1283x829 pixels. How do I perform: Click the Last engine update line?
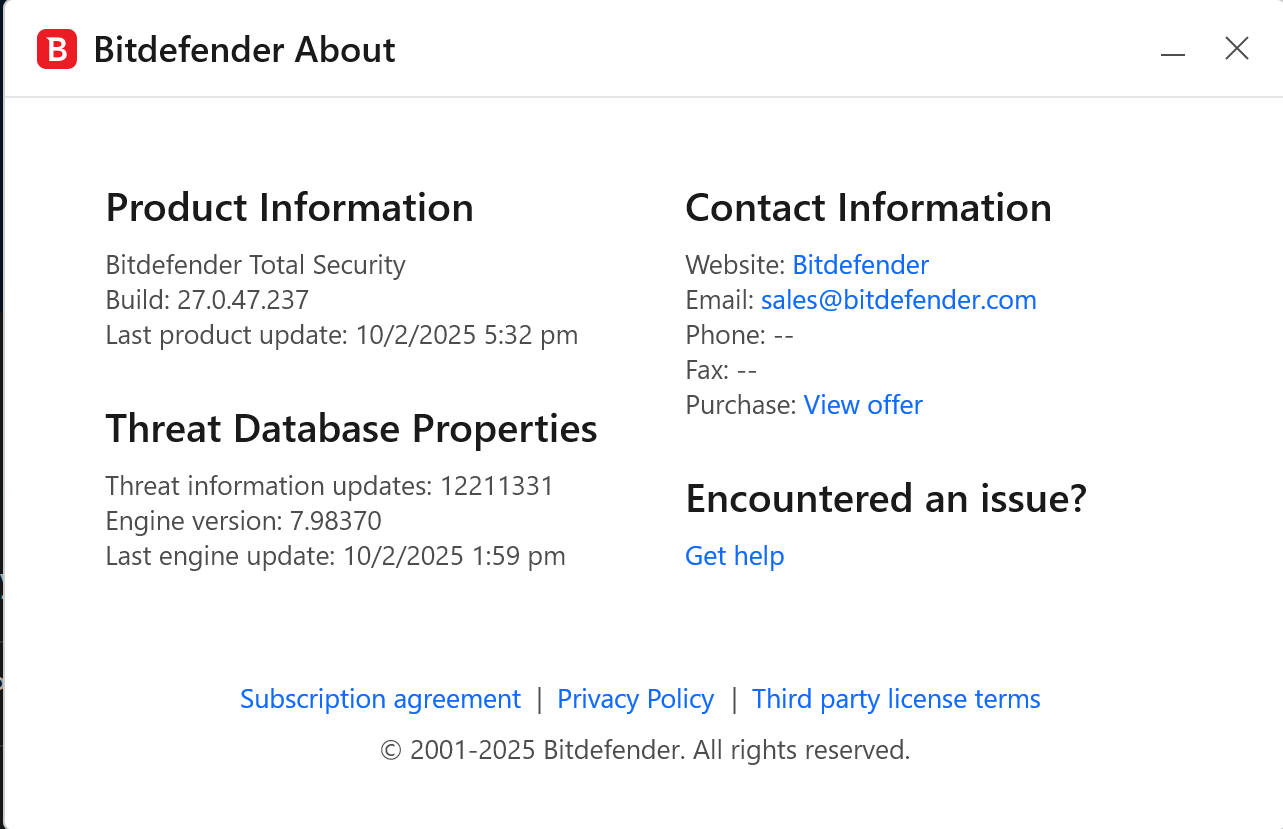(x=335, y=556)
